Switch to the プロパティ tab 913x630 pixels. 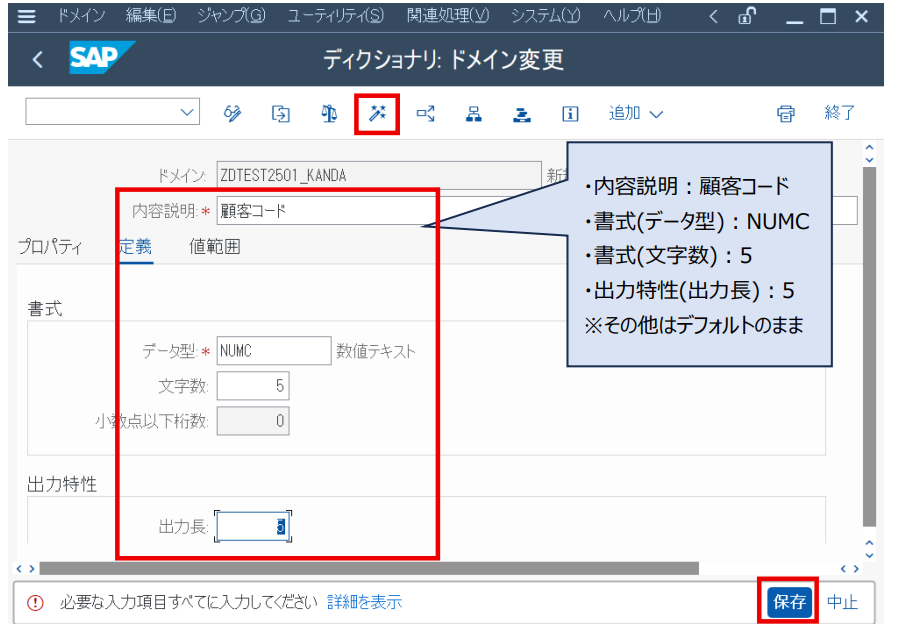pyautogui.click(x=50, y=247)
